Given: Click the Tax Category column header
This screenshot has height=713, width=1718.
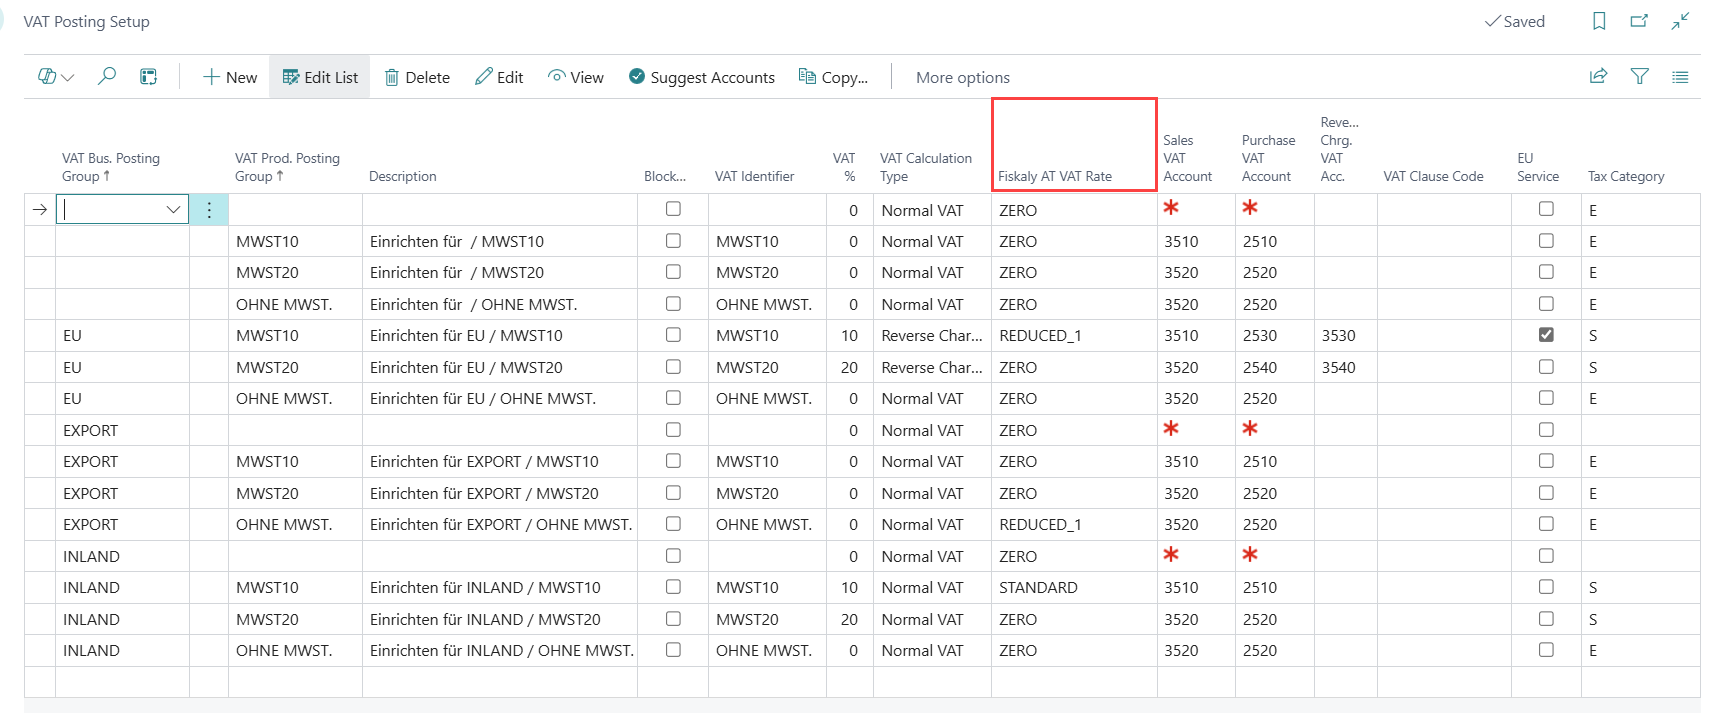Looking at the screenshot, I should 1626,176.
